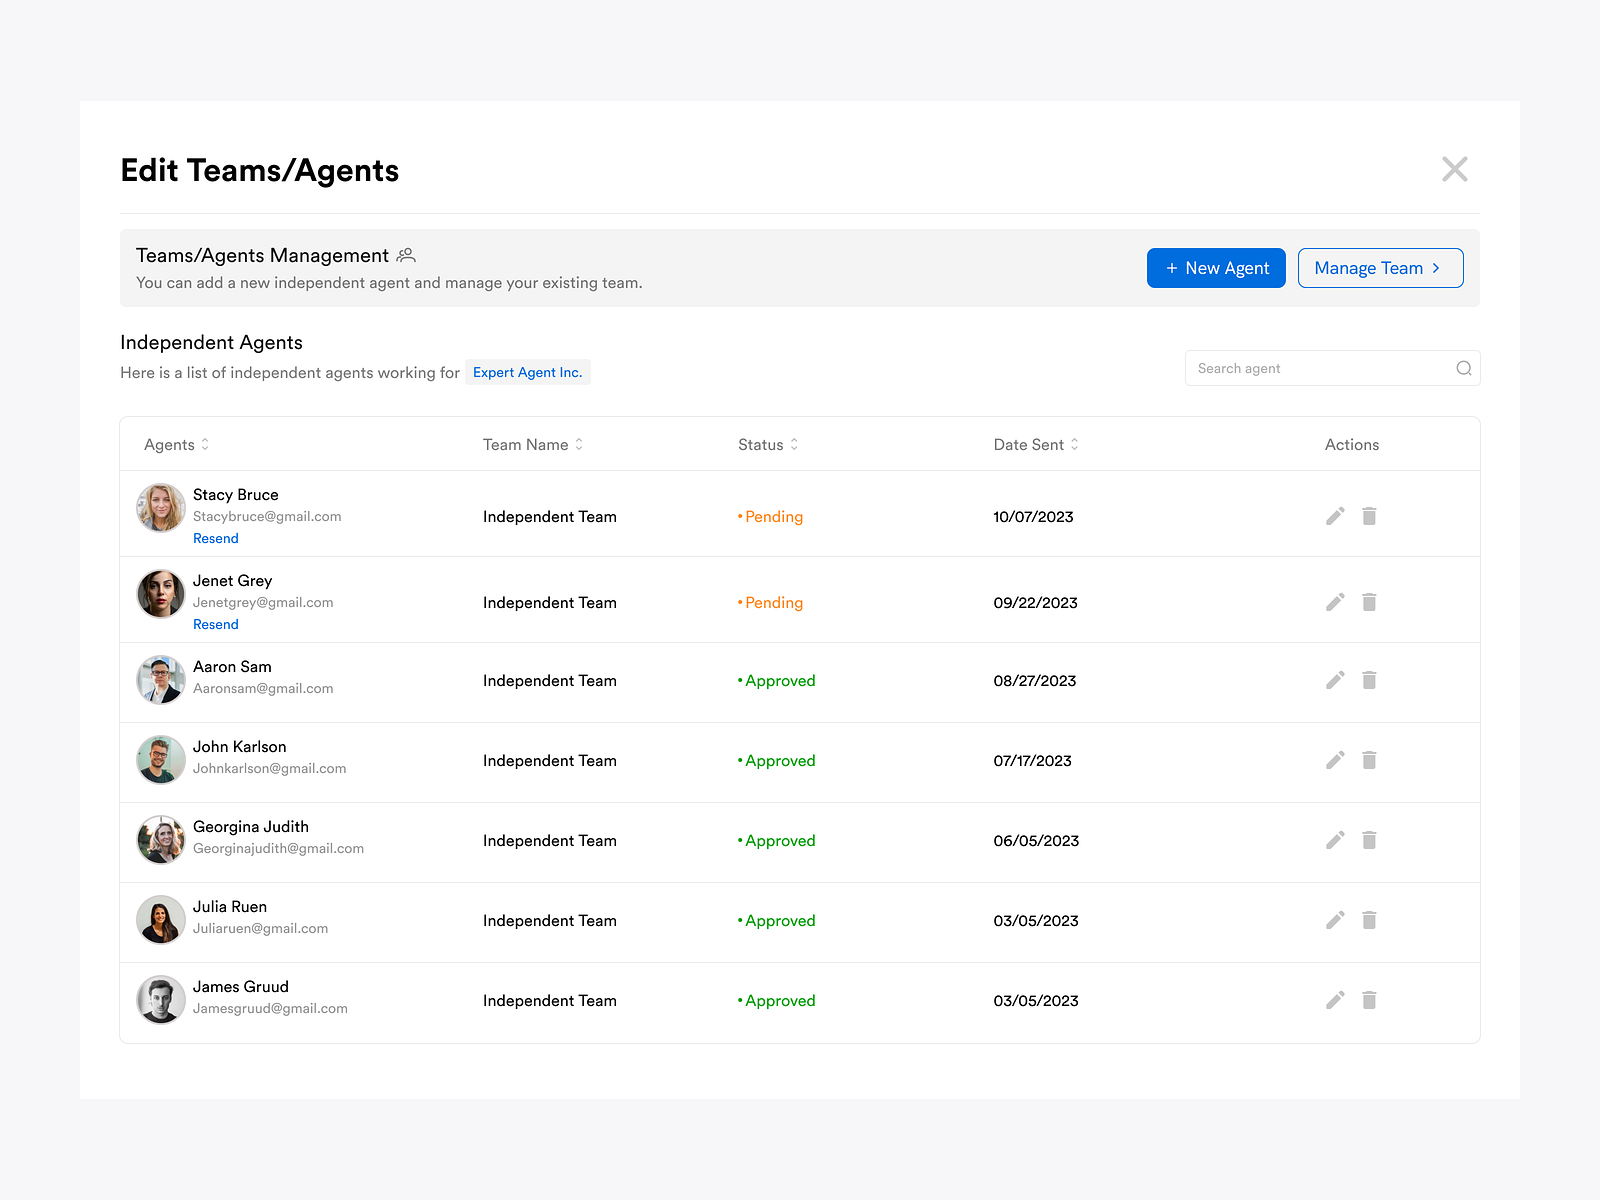Open Georgina Judith's avatar photo

click(x=161, y=840)
